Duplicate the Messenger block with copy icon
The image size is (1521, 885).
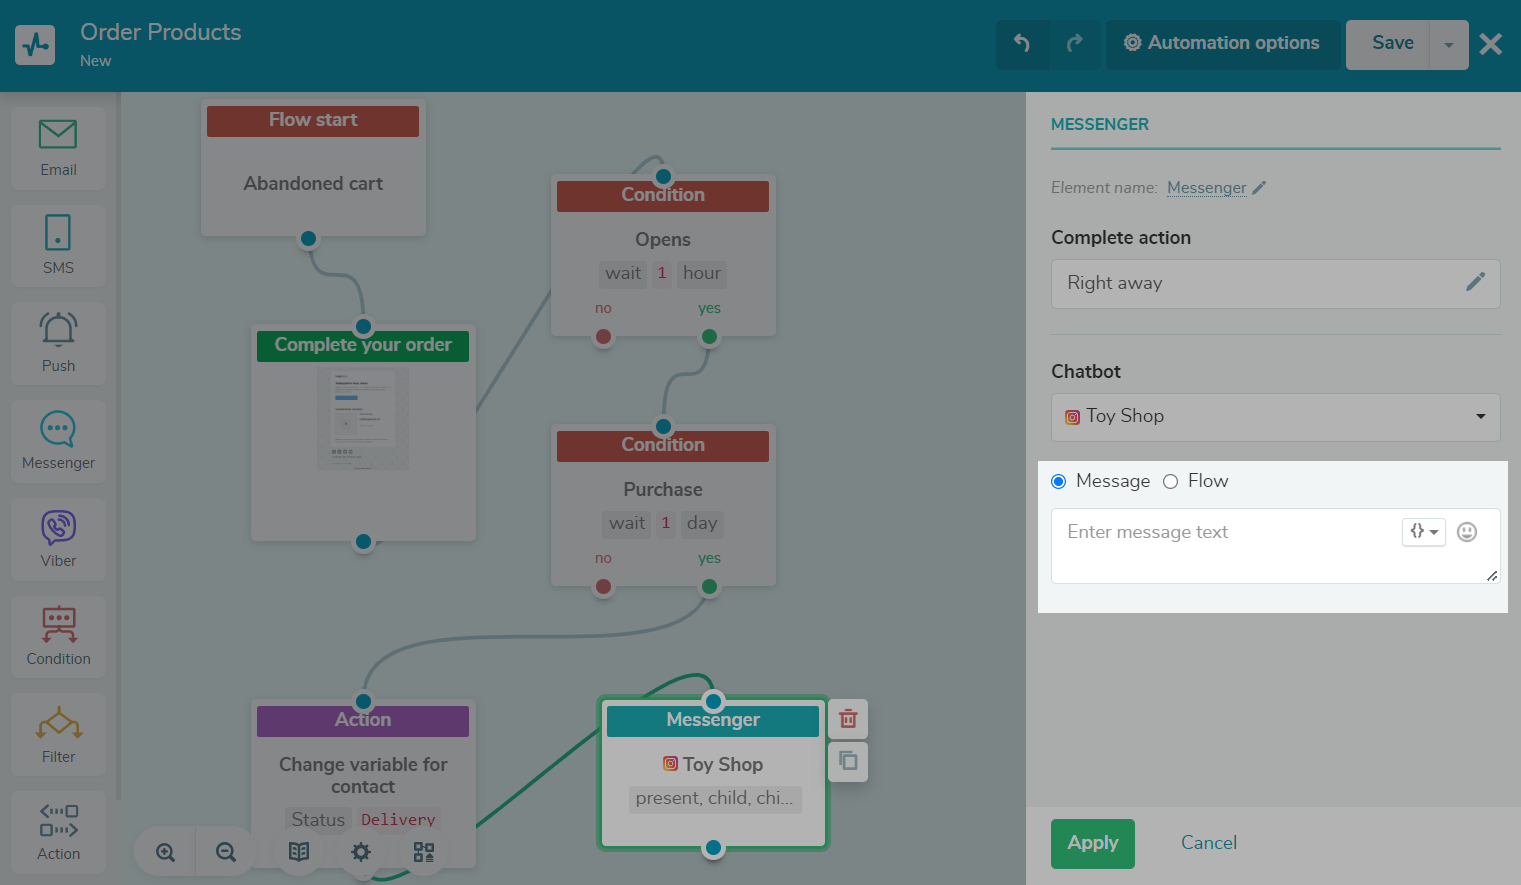point(848,761)
